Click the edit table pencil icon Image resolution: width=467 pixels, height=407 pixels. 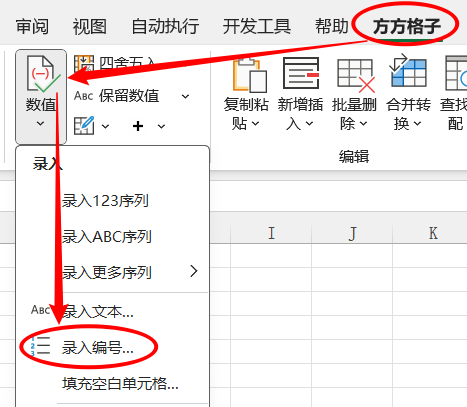(84, 126)
